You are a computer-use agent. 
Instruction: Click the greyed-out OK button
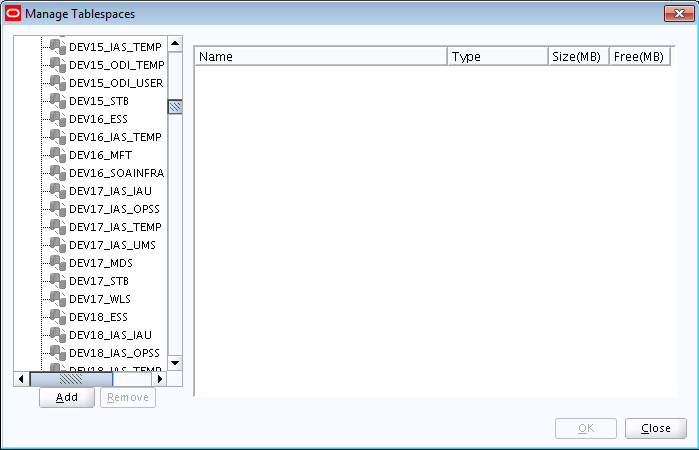(586, 428)
